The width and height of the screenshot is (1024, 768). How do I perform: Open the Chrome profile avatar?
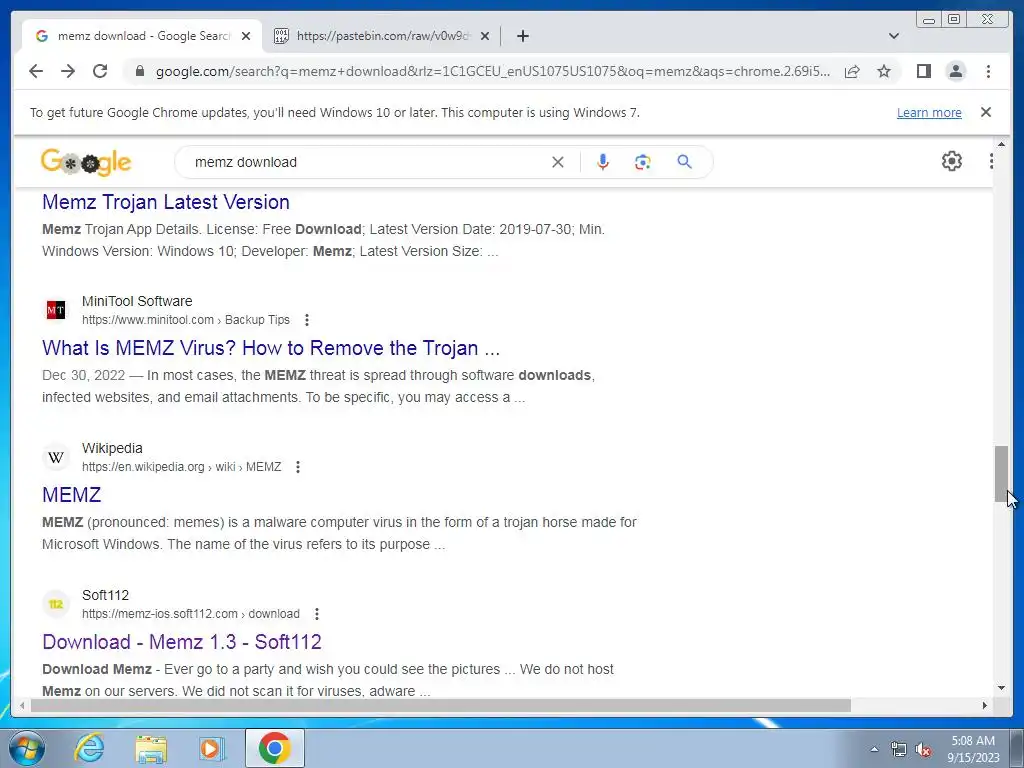[x=955, y=71]
